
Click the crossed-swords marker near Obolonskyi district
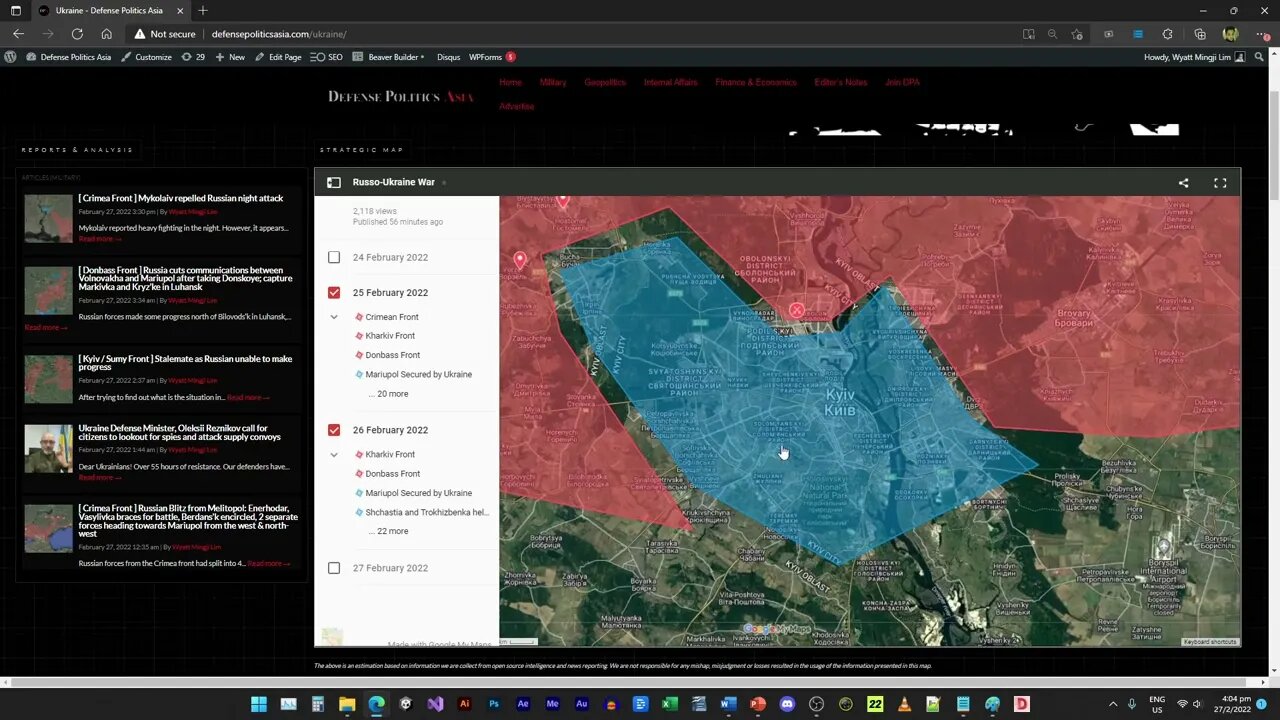pos(796,311)
